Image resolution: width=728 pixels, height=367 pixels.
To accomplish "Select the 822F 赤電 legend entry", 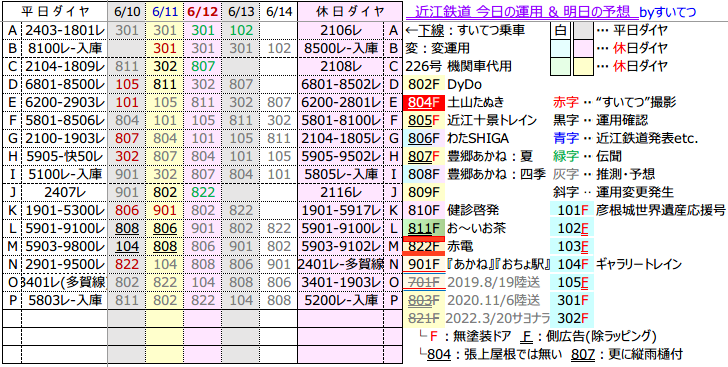I will coord(438,246).
